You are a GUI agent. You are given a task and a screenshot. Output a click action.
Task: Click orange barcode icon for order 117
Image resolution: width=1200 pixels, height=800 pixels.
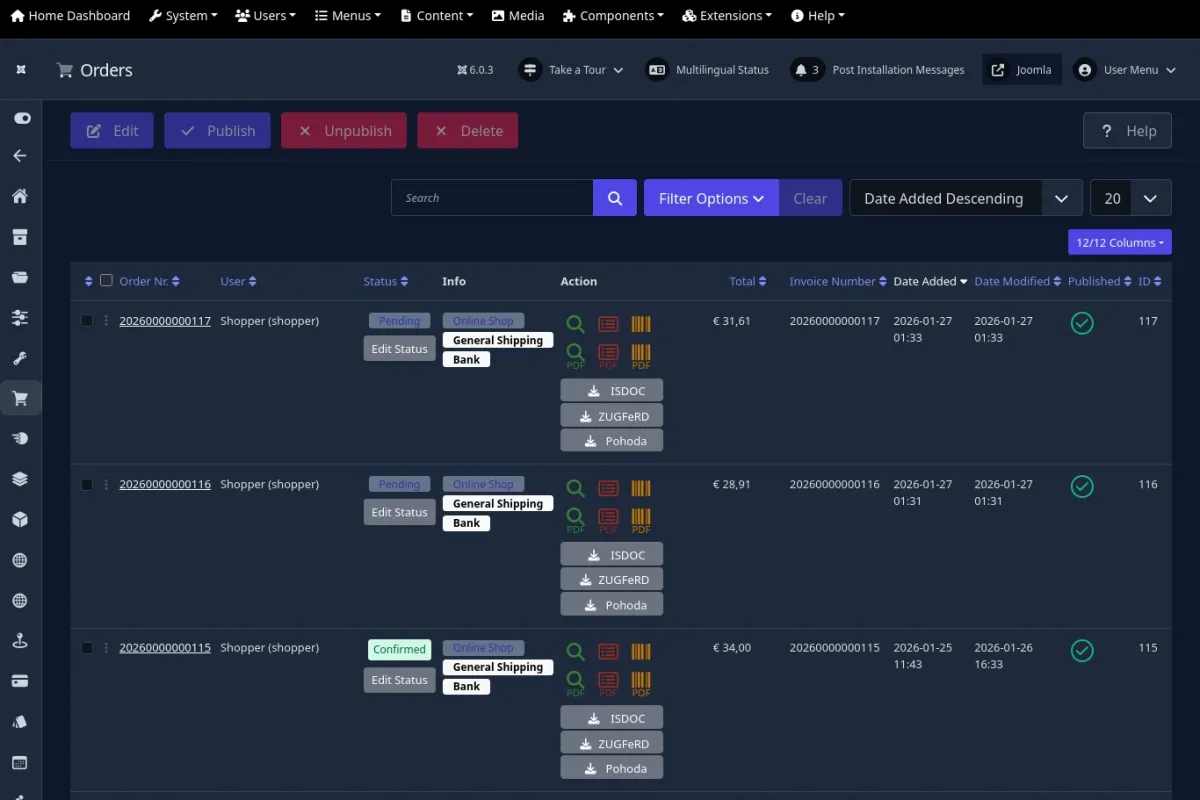(641, 323)
